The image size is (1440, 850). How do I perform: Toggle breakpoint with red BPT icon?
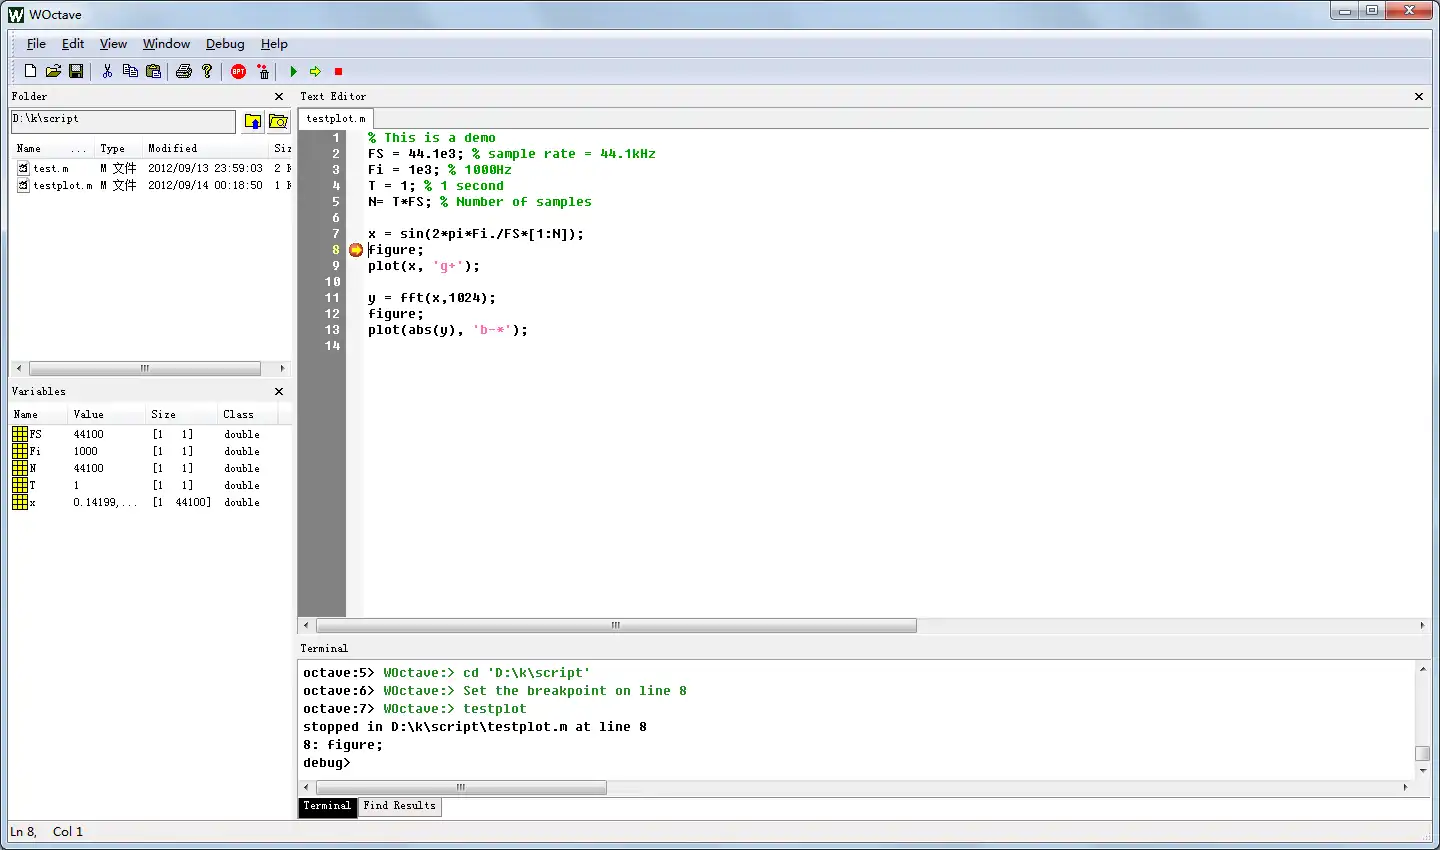(238, 71)
